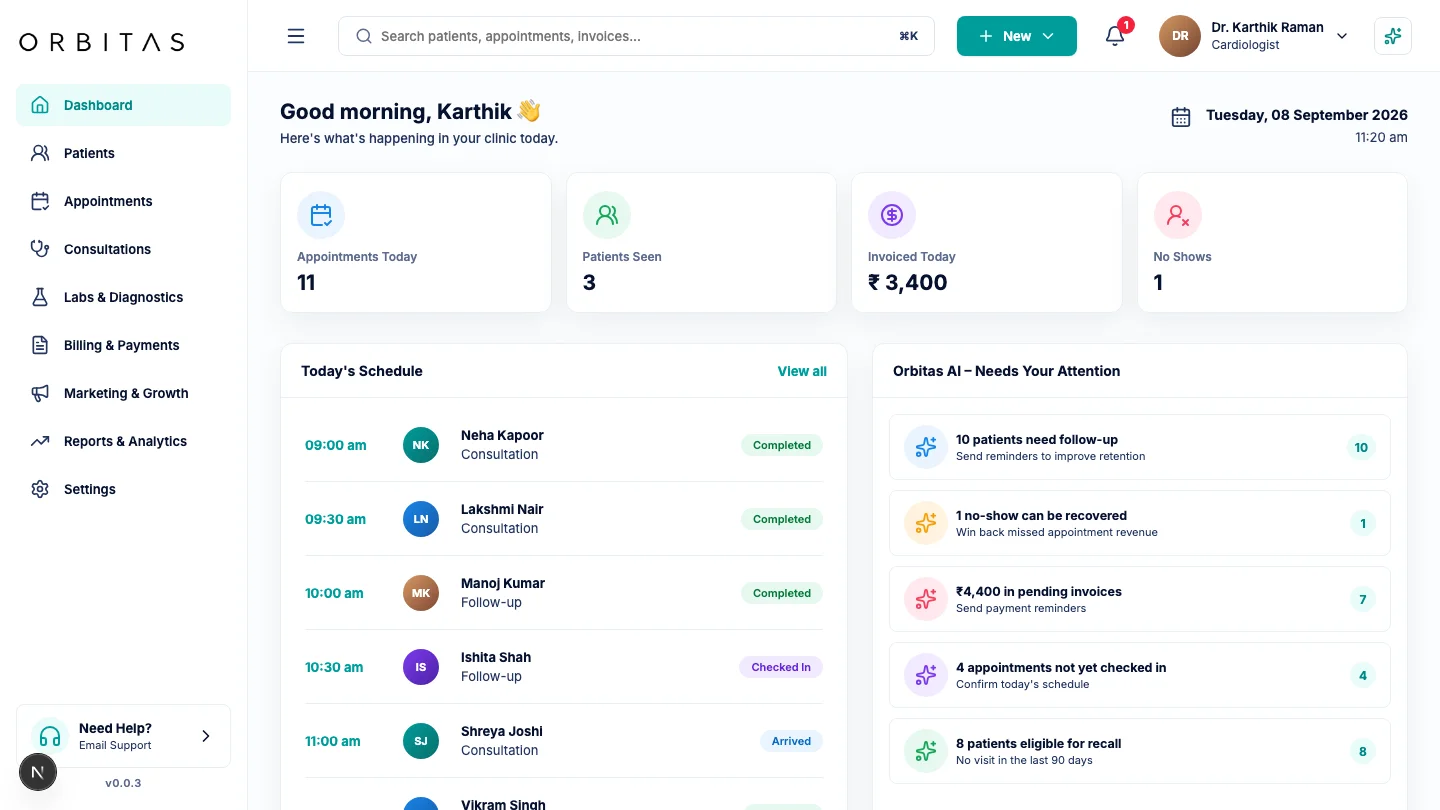
Task: Select the Manoj Kumar appointment row
Action: (564, 593)
